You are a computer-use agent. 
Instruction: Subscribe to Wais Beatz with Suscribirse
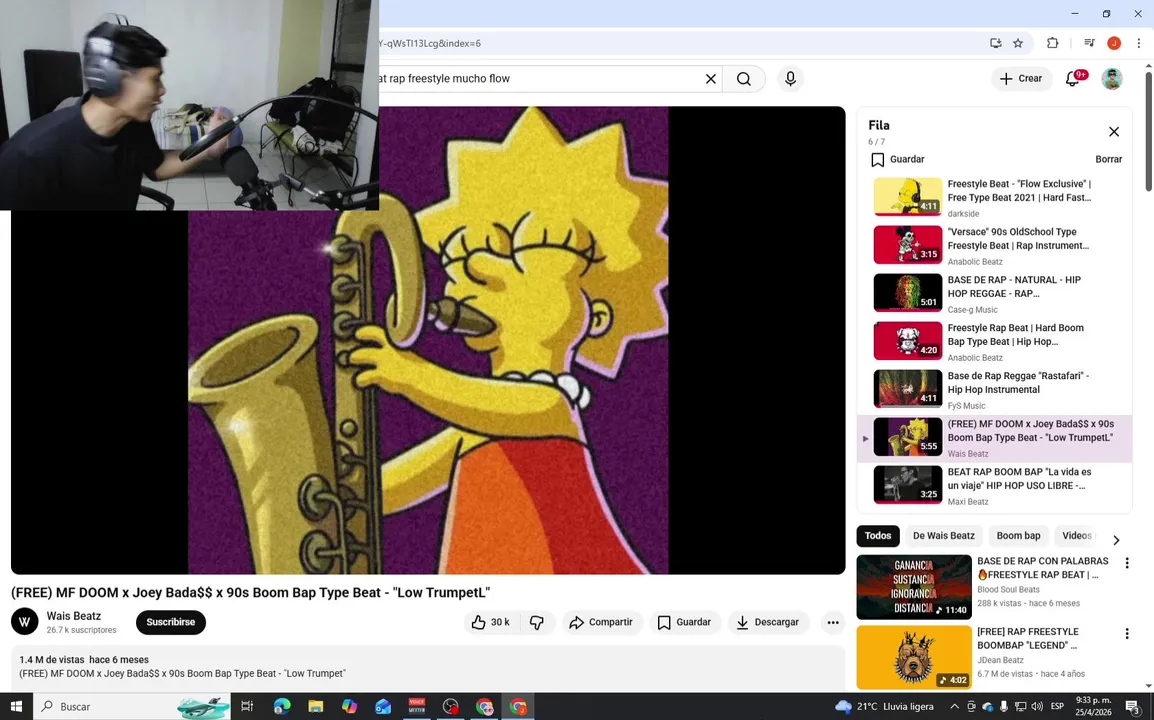[x=171, y=622]
